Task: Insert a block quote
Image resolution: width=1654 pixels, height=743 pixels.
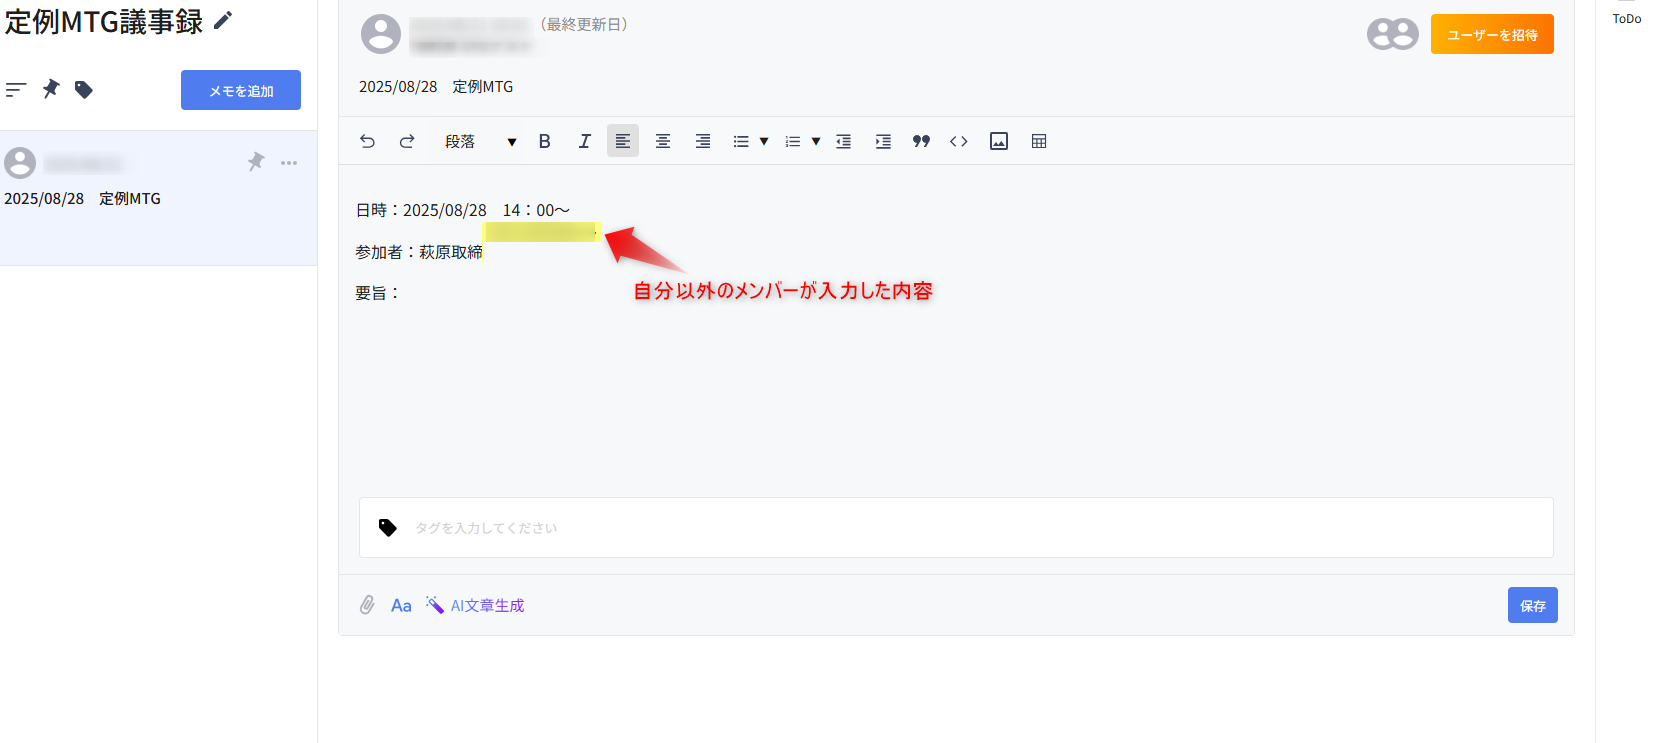Action: (921, 141)
